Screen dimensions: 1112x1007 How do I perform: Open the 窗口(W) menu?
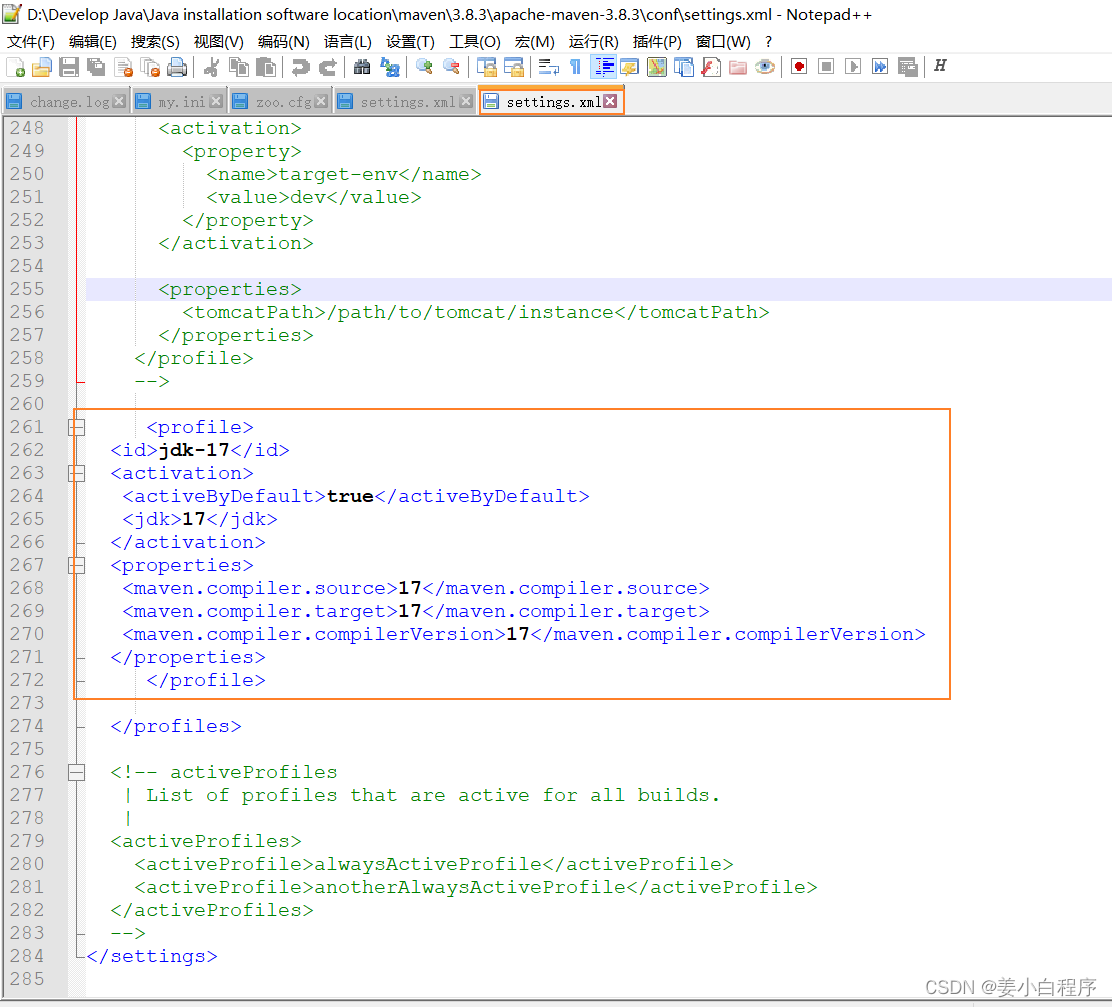723,42
